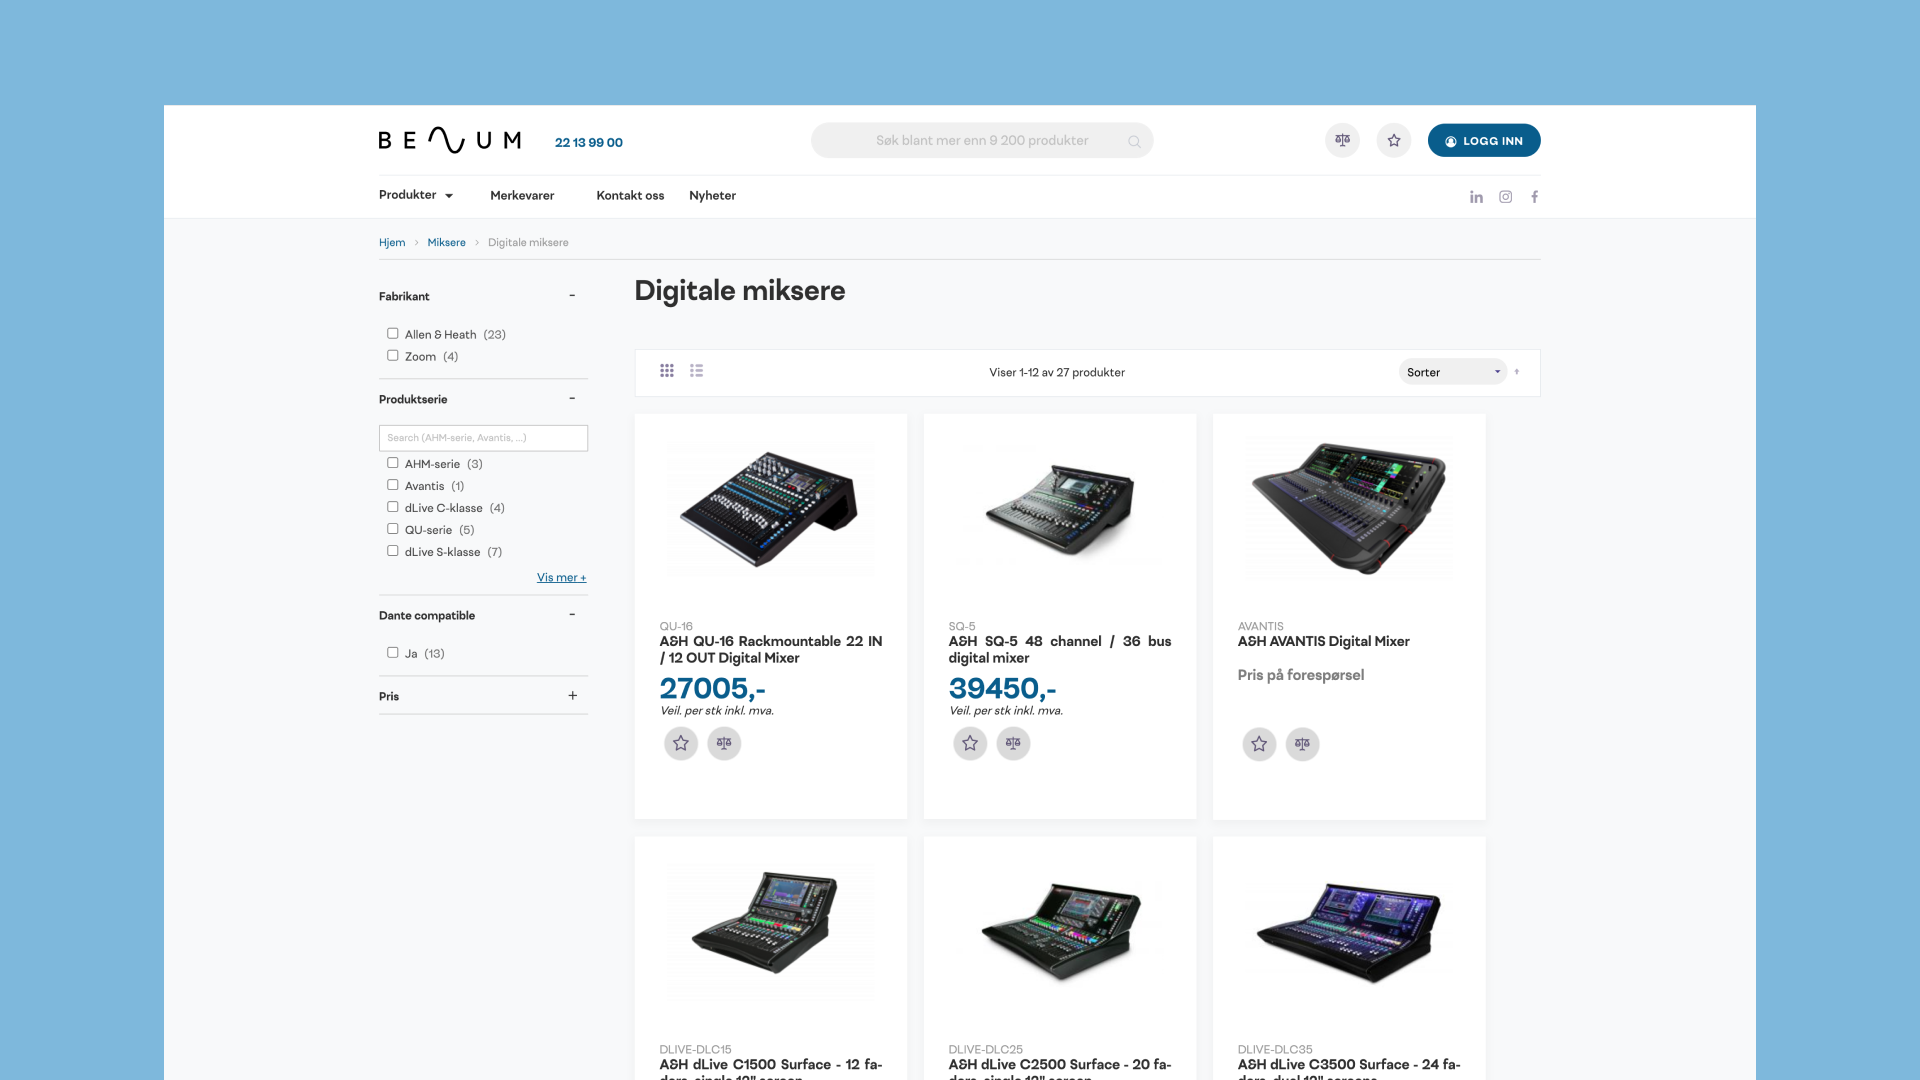
Task: Click the Produktserie search box
Action: (483, 438)
